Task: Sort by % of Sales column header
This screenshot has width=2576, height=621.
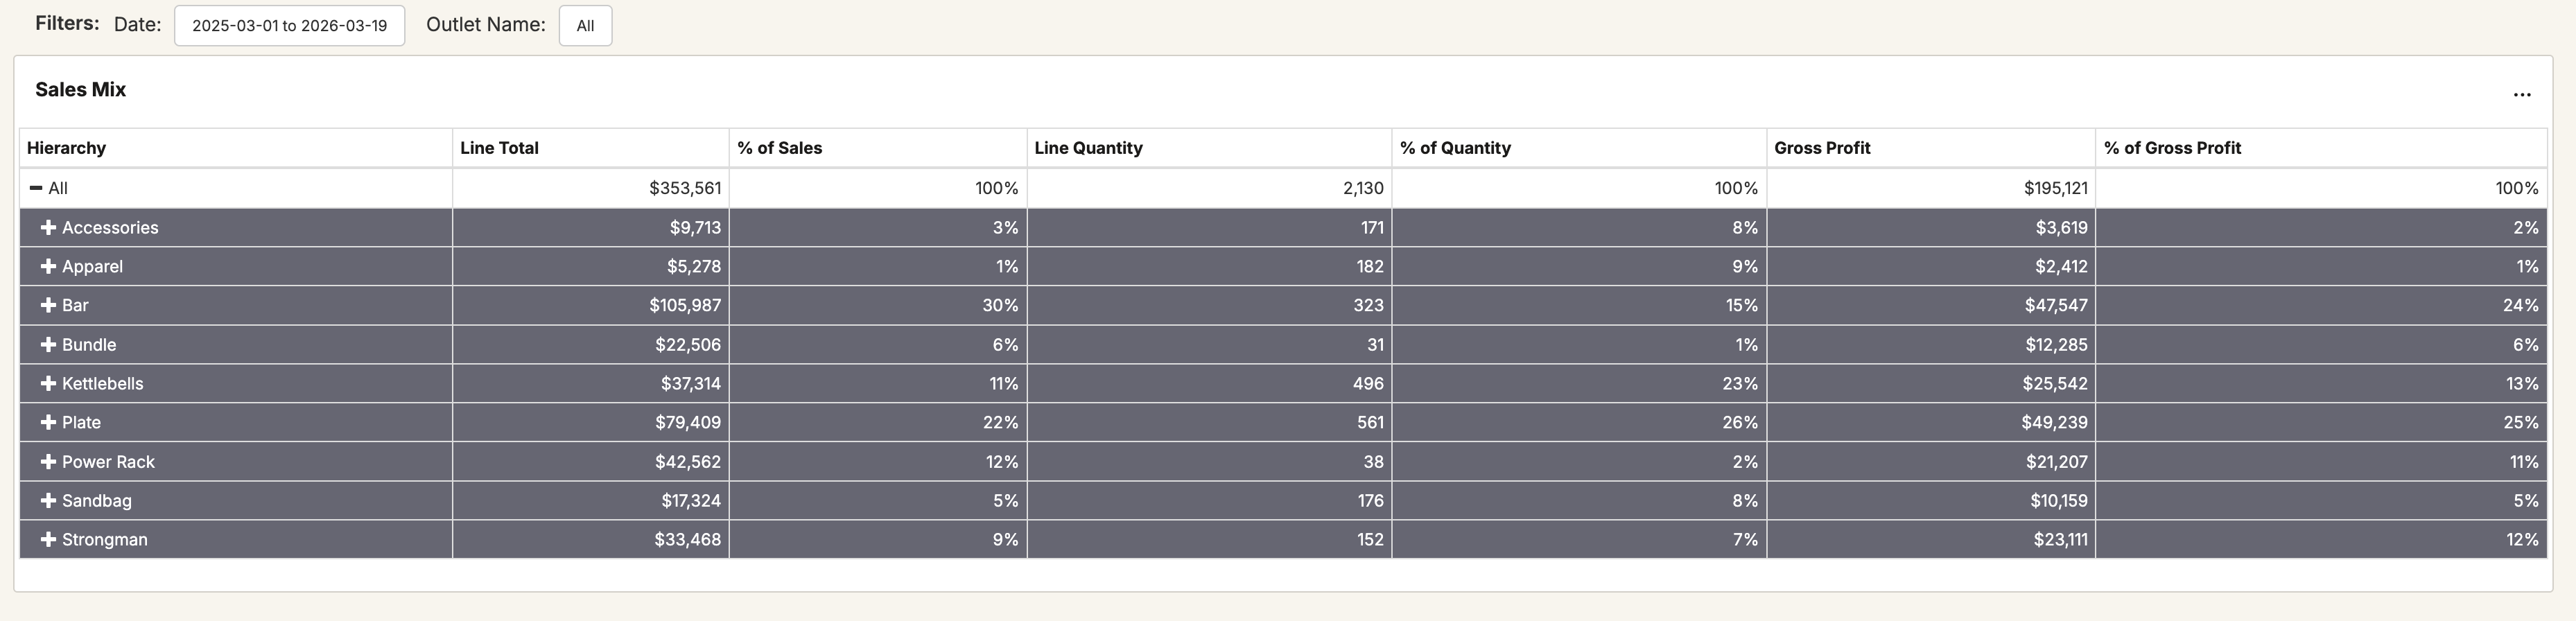Action: click(779, 148)
